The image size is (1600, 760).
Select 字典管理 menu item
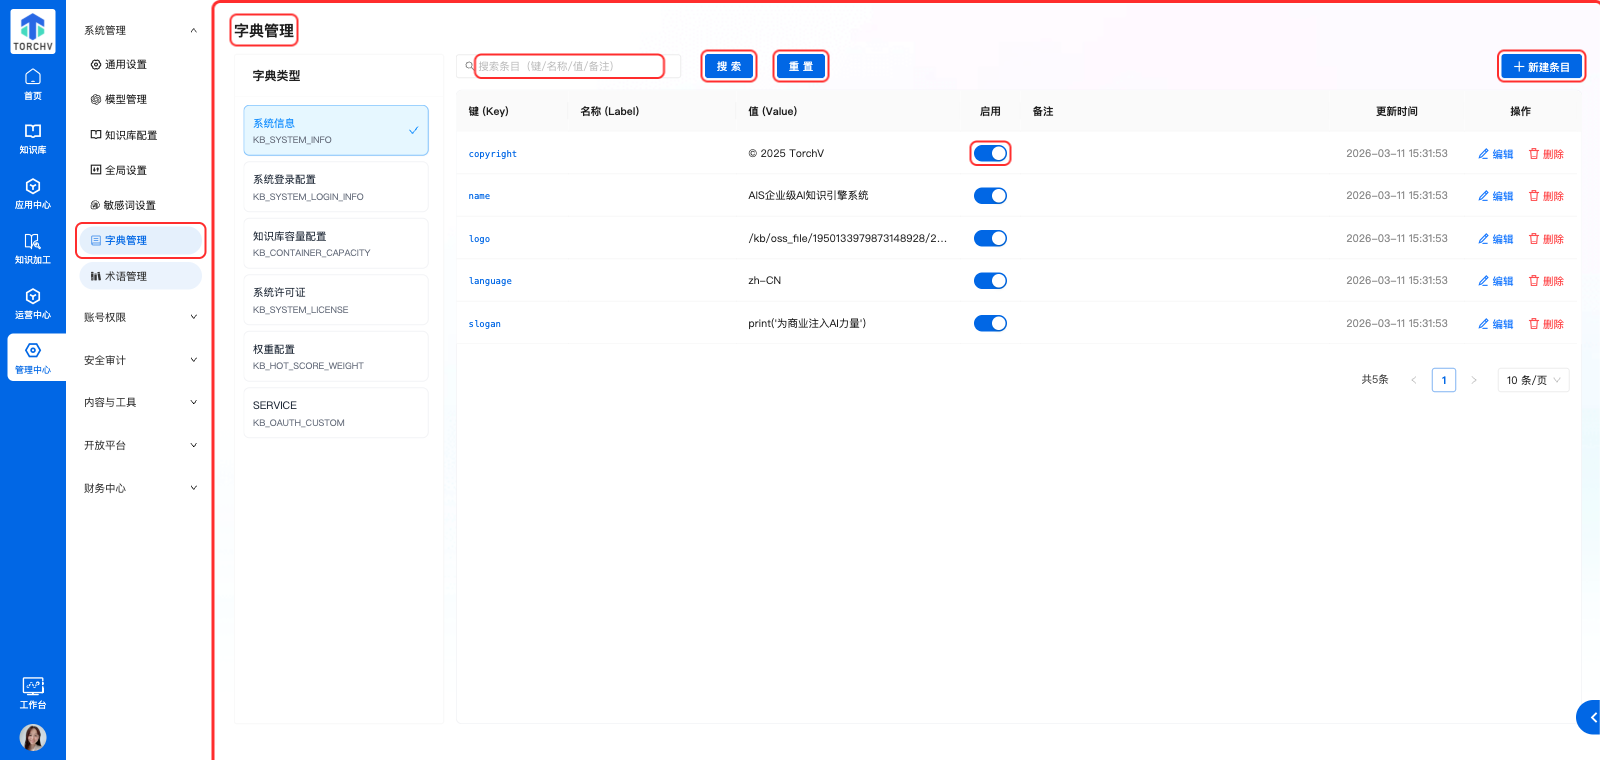click(140, 240)
